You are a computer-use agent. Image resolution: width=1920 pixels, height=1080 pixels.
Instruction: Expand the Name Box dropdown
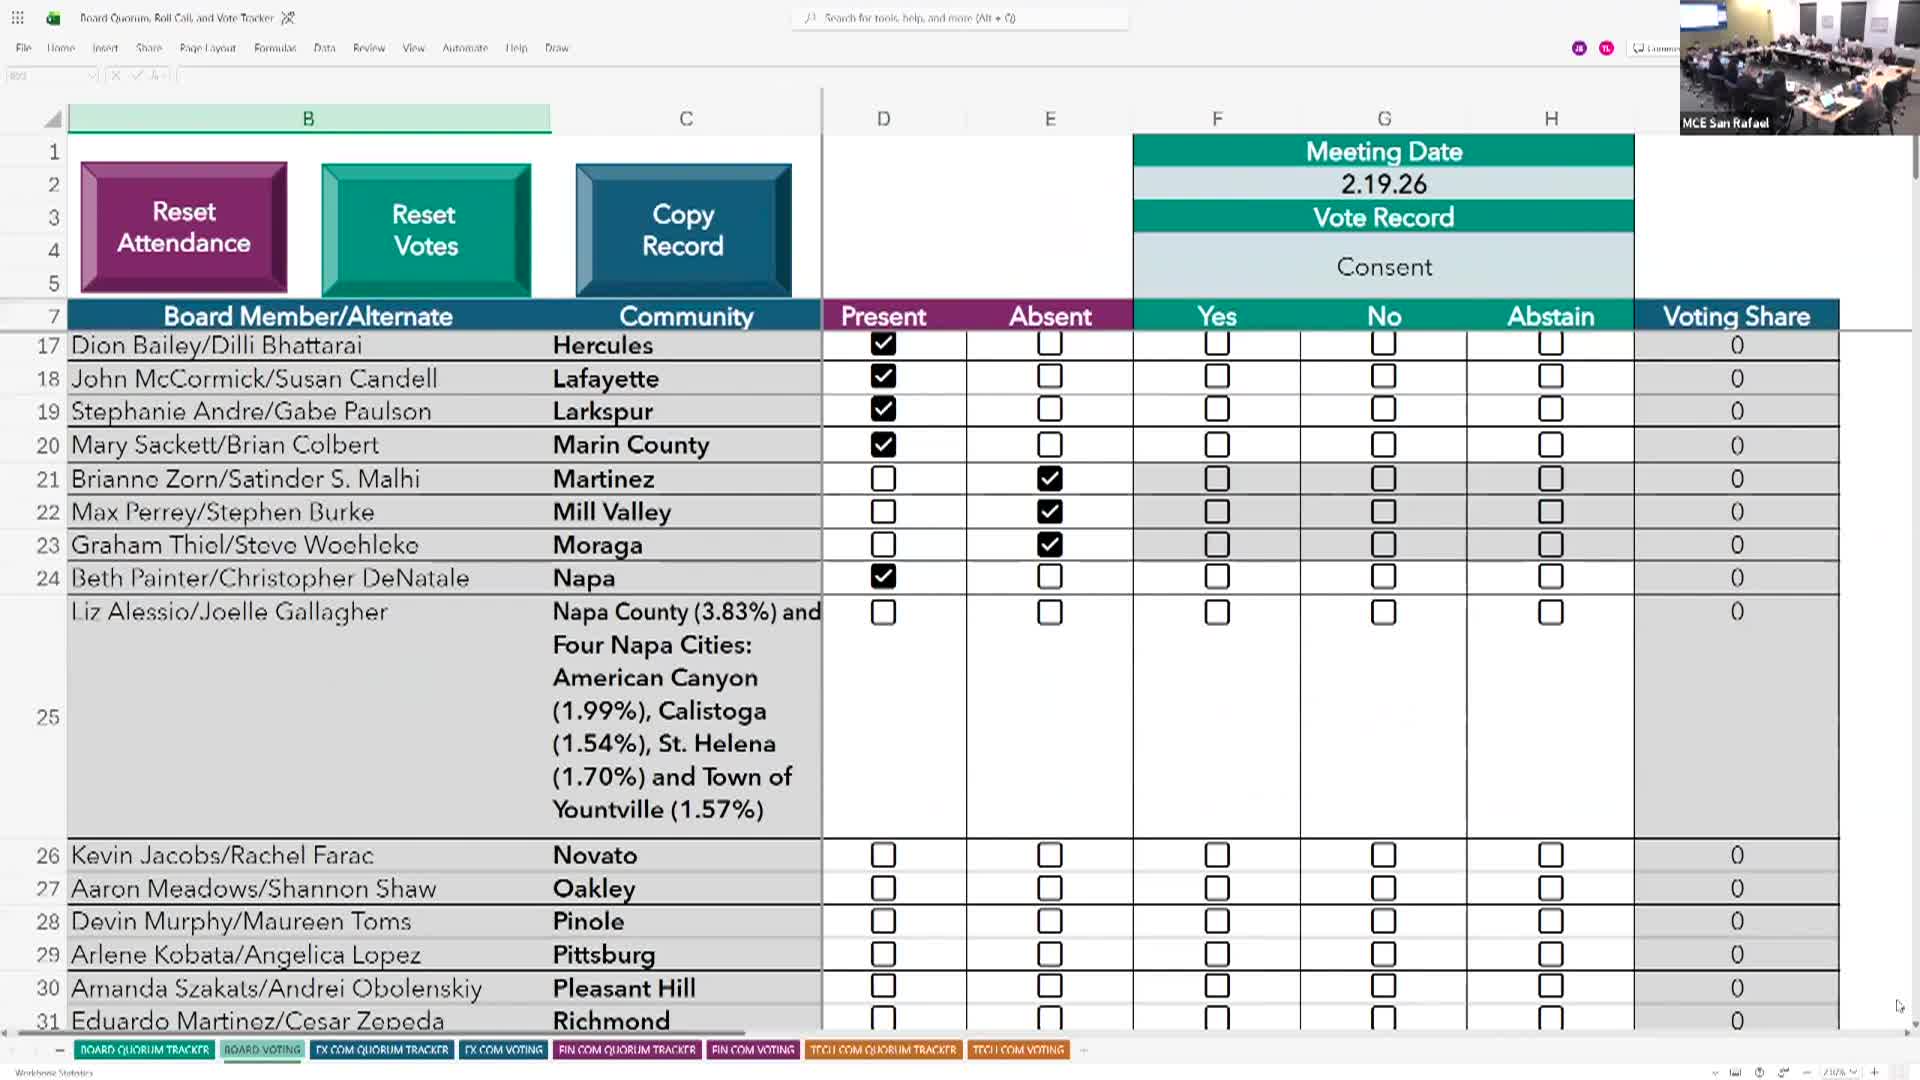point(91,75)
